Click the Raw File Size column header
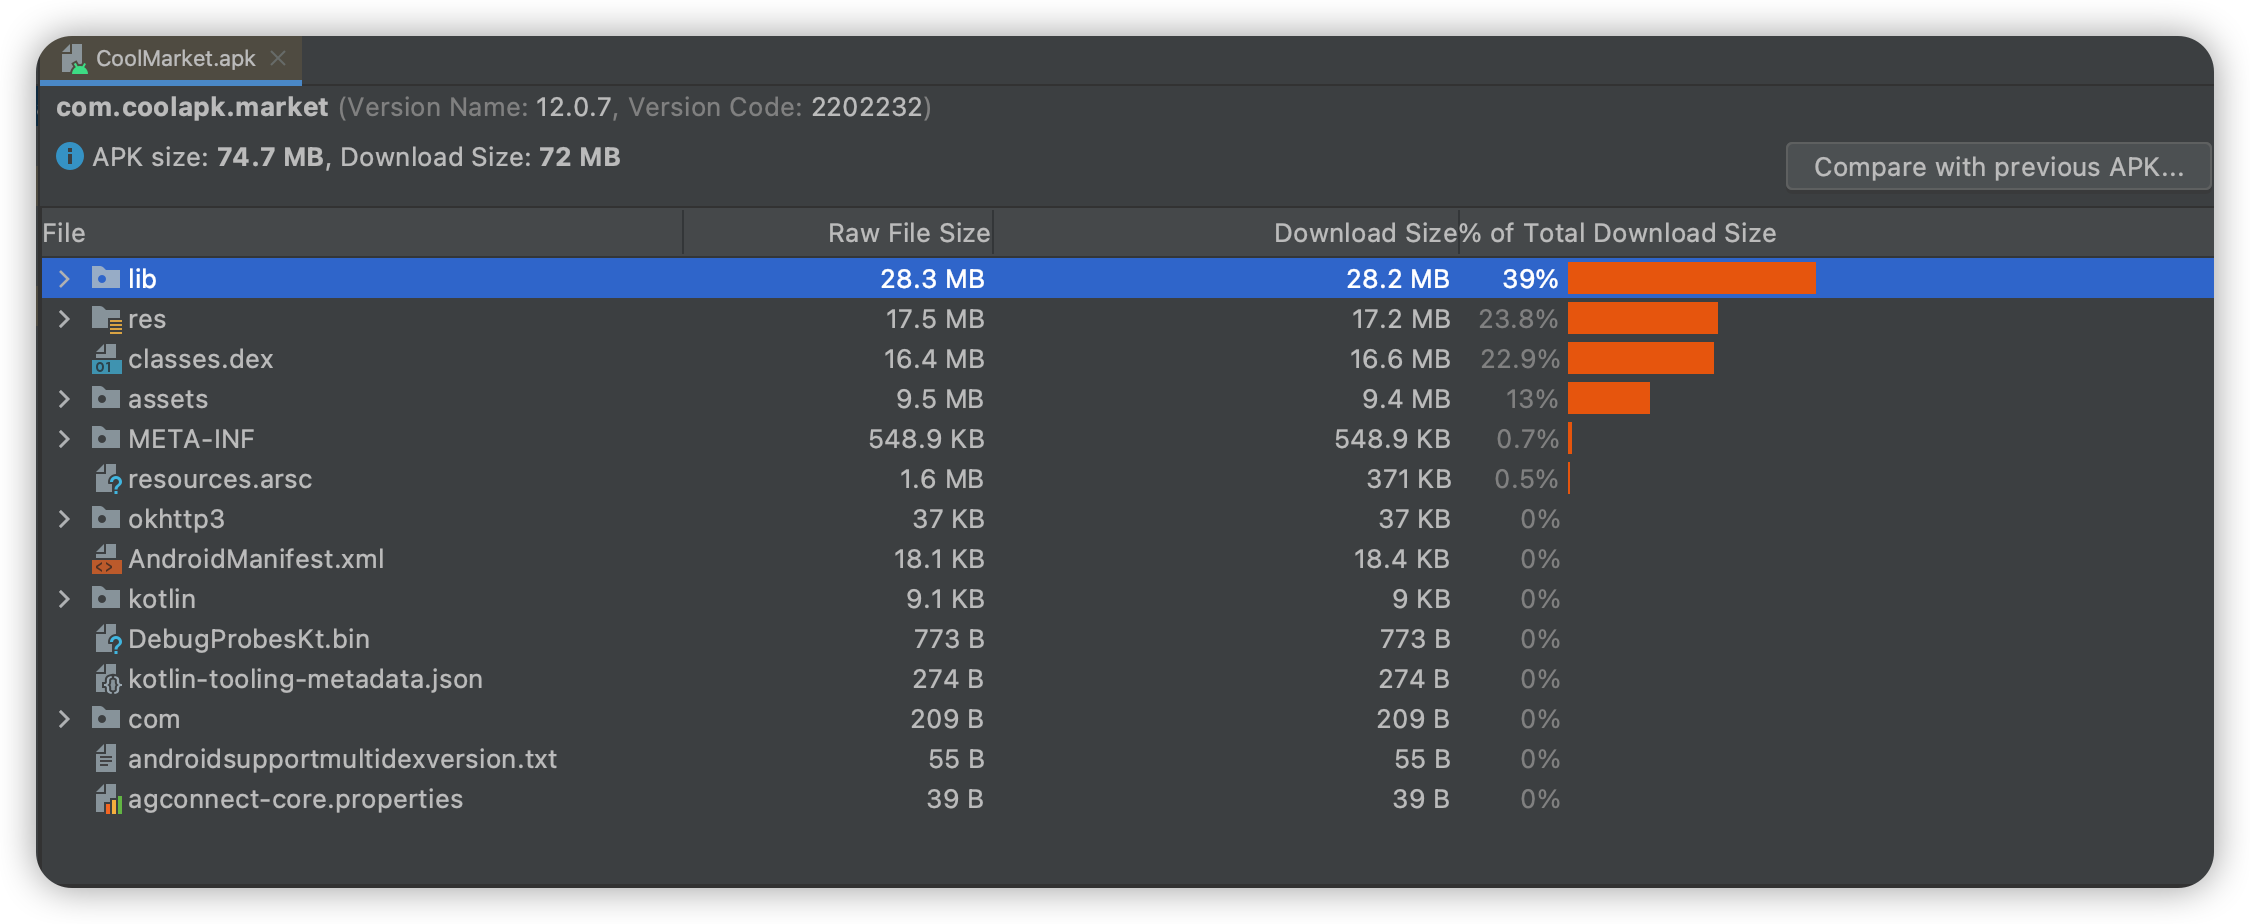 click(838, 233)
